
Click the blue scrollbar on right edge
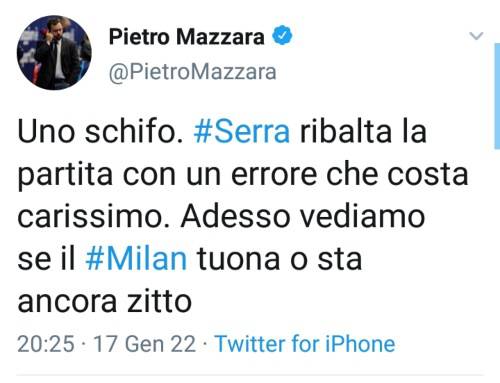click(497, 96)
